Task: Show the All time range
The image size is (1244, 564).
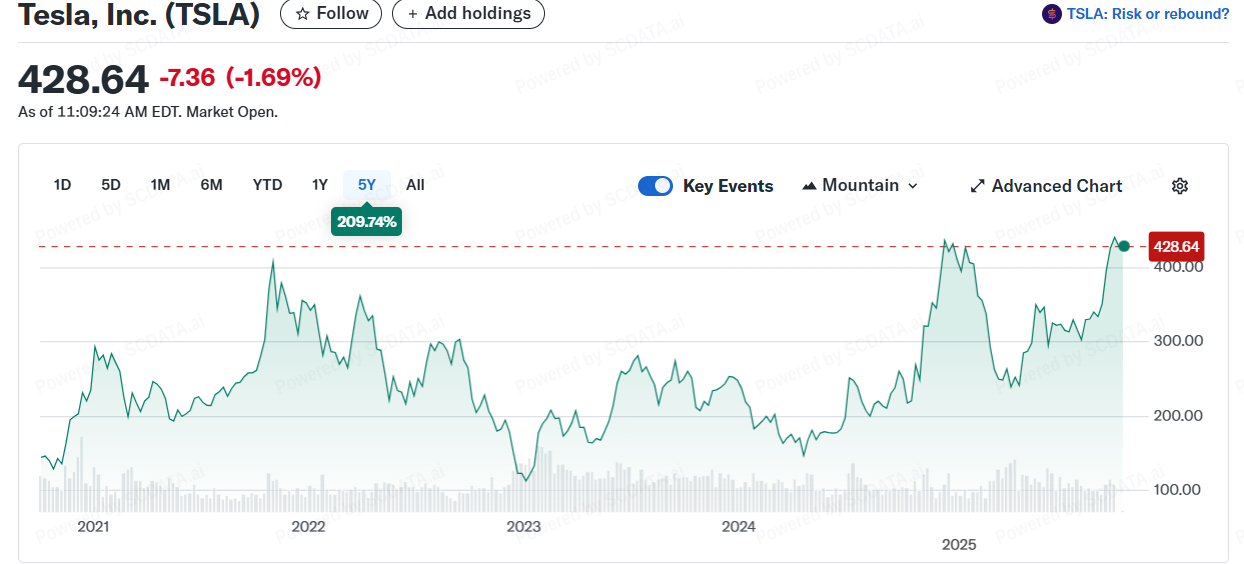Action: [415, 185]
